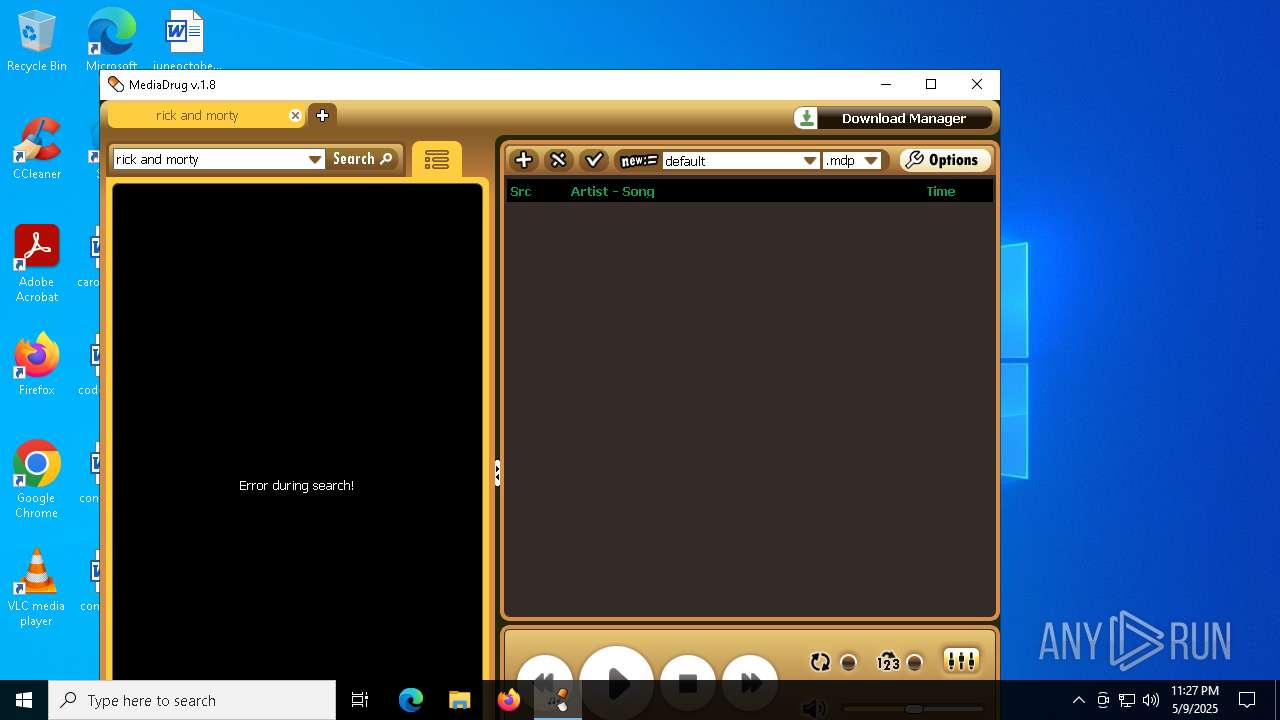Open the Windows Start menu
The height and width of the screenshot is (720, 1280).
click(24, 700)
